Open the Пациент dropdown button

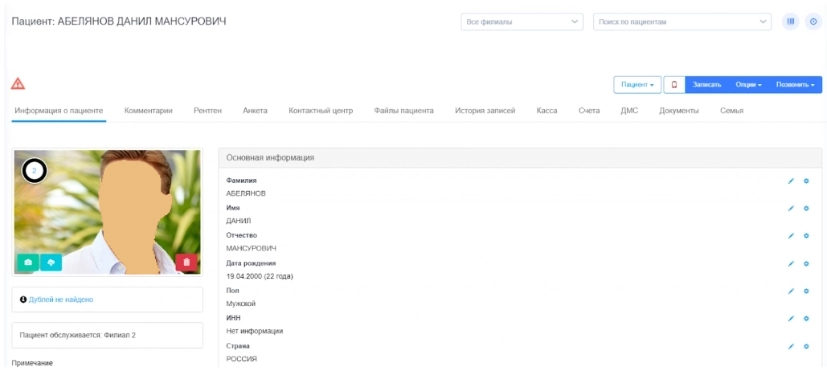[637, 85]
